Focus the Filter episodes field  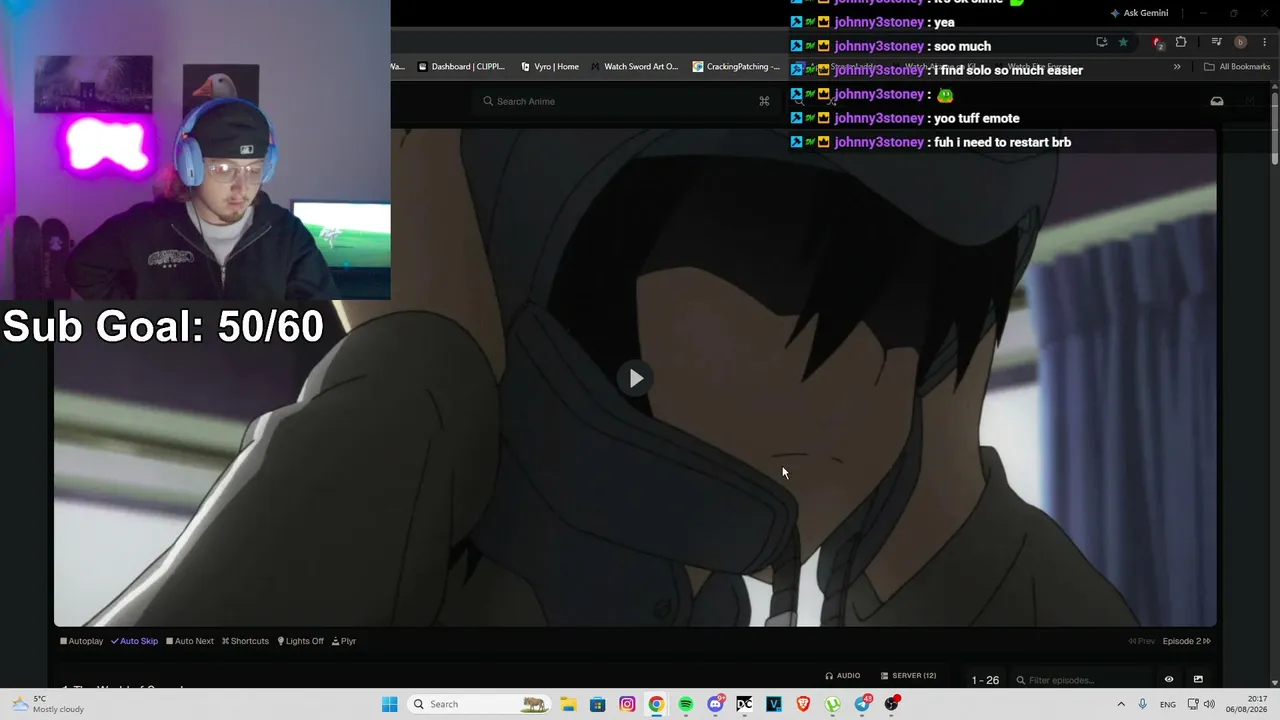1083,680
